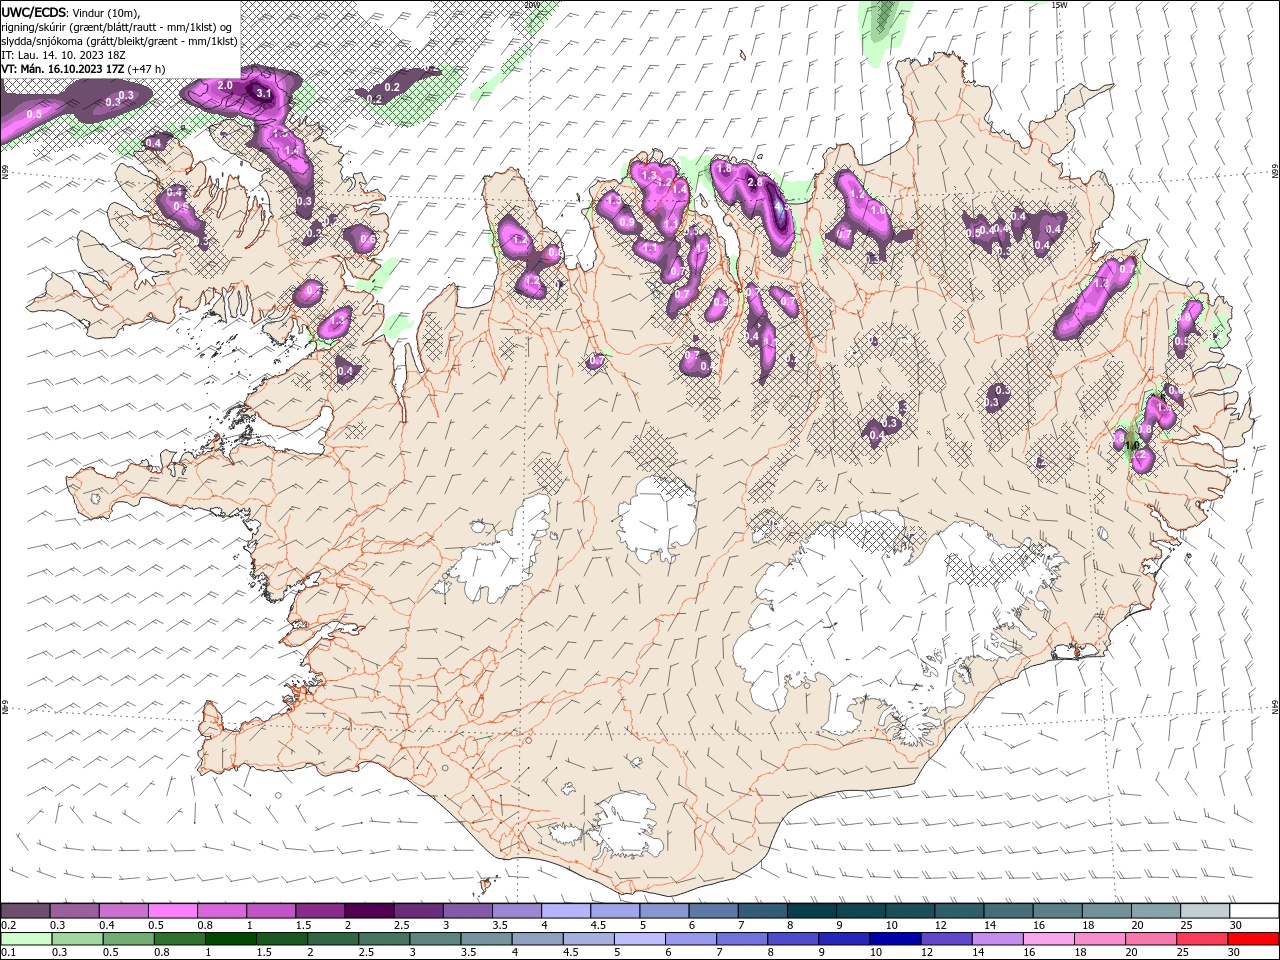The height and width of the screenshot is (960, 1280).
Task: Select the 'Vindur (10m)' label in header
Action: 107,12
